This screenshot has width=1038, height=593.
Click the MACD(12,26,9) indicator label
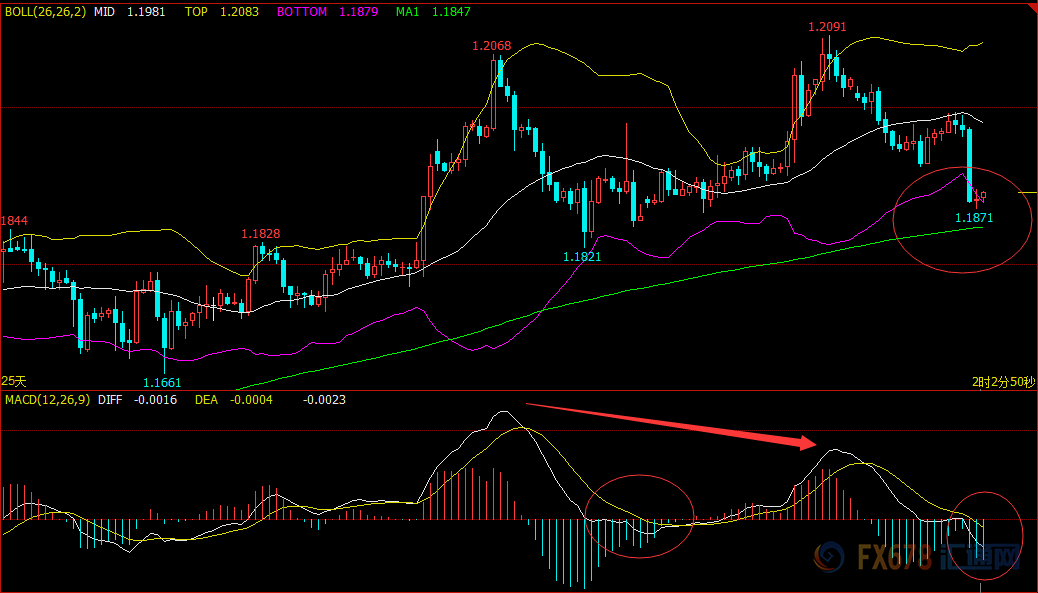tap(48, 400)
